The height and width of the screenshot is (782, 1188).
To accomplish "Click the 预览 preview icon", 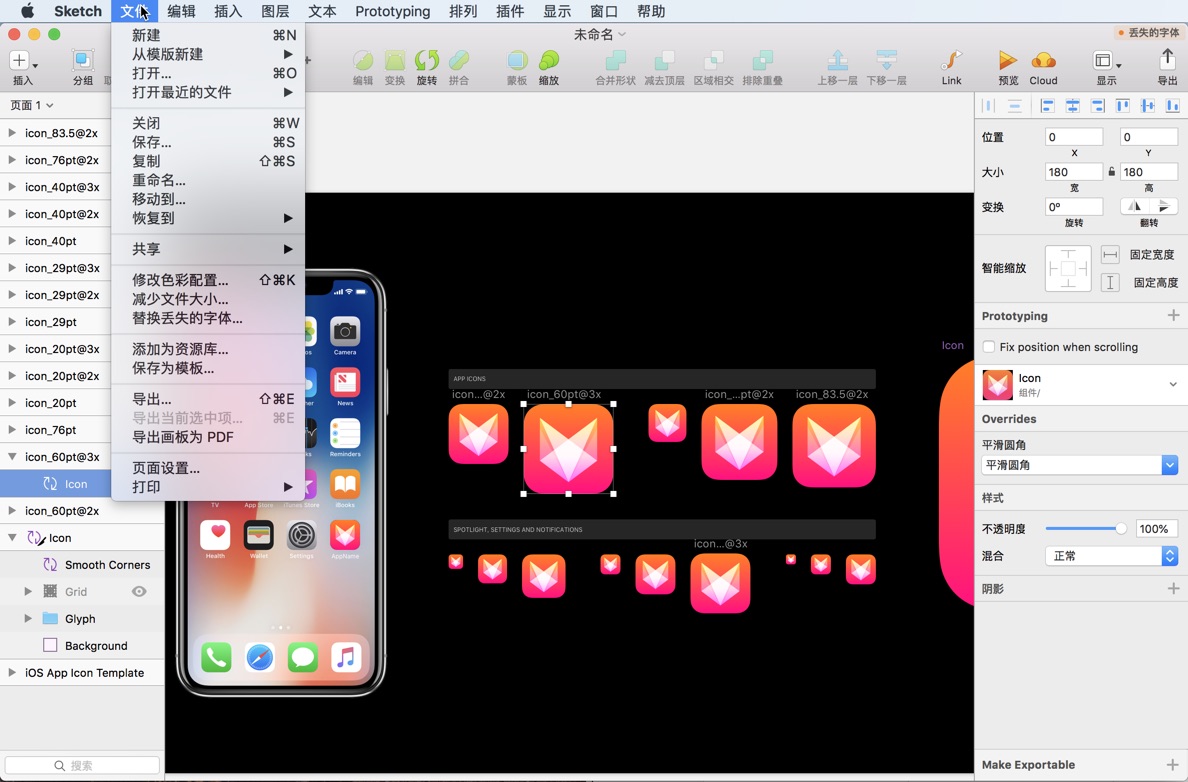I will point(1008,62).
